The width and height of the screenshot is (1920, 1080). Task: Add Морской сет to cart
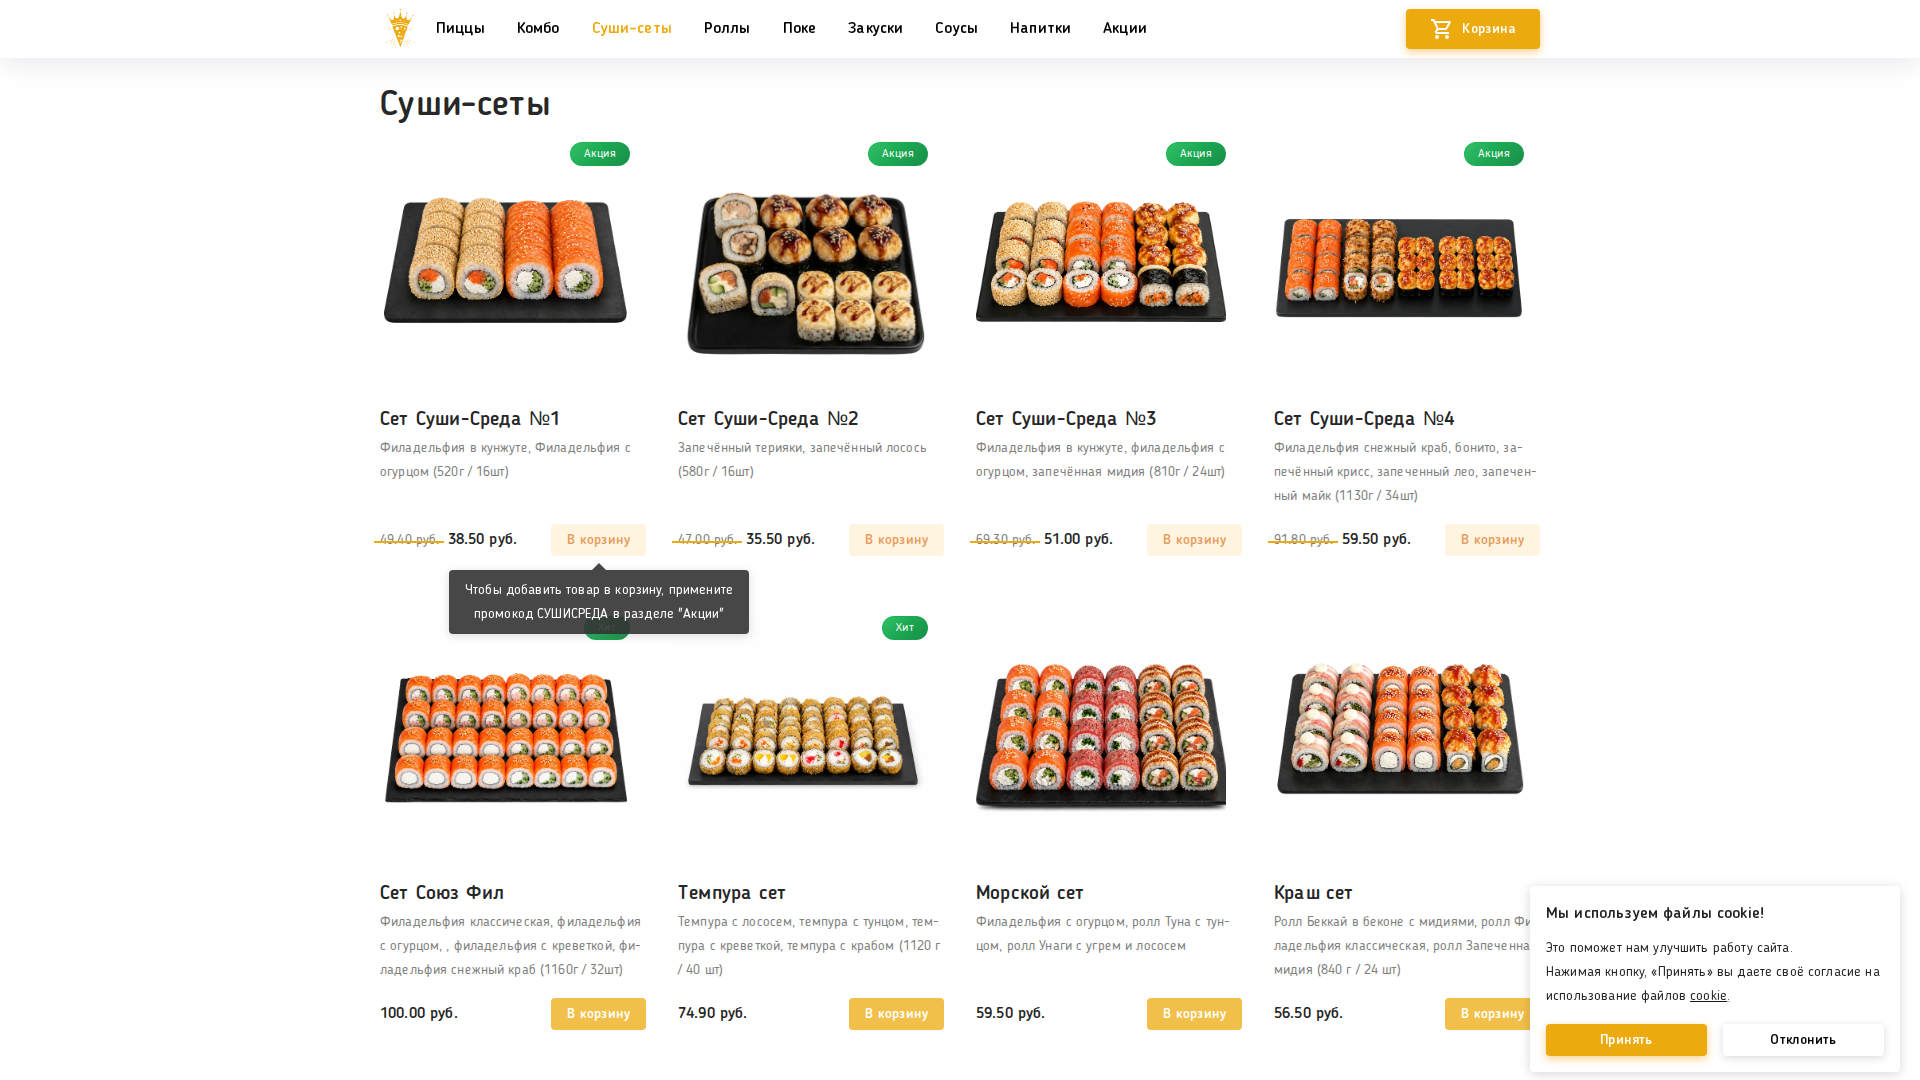[1194, 1014]
